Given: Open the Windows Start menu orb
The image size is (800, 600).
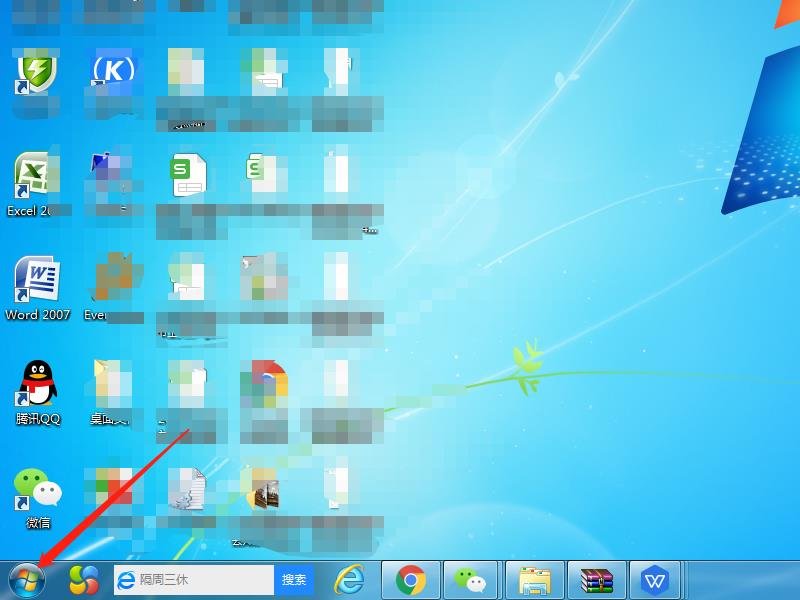Looking at the screenshot, I should tap(27, 579).
